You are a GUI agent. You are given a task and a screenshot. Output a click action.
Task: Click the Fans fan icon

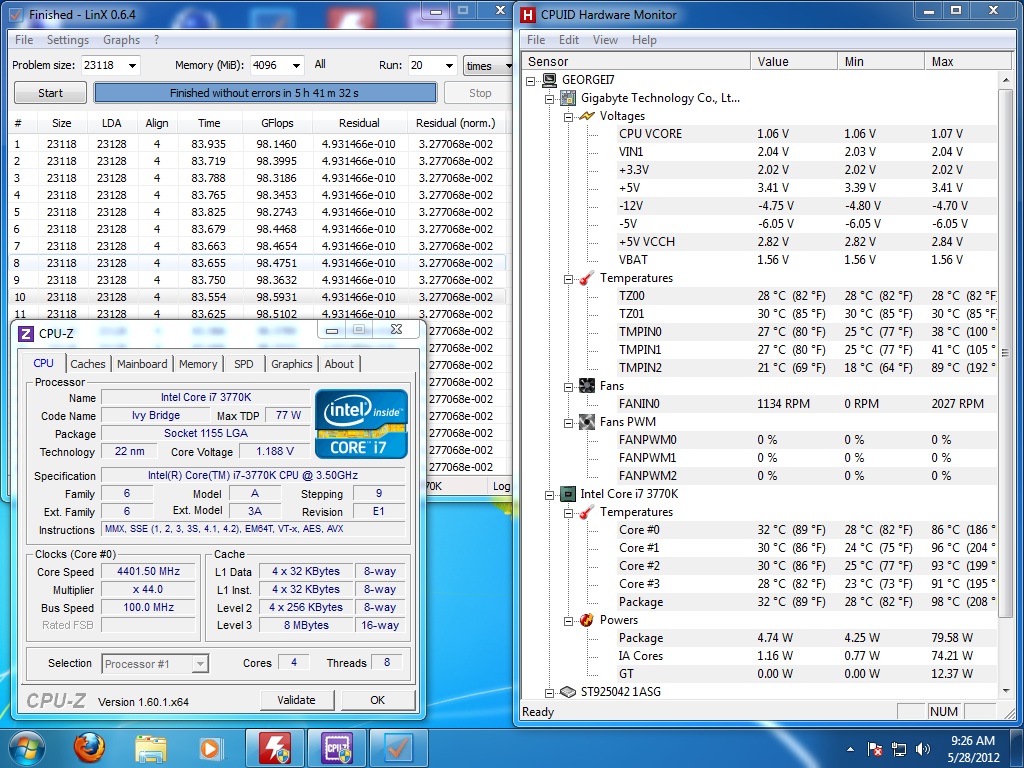pyautogui.click(x=586, y=386)
